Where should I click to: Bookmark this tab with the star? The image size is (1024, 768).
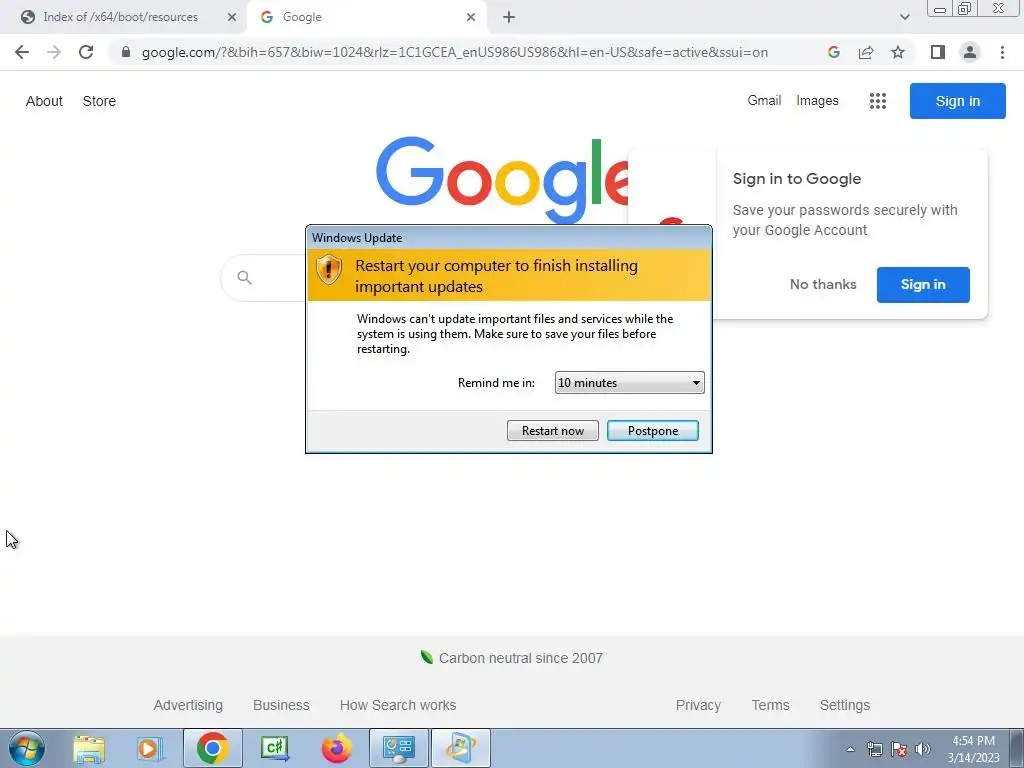(898, 52)
